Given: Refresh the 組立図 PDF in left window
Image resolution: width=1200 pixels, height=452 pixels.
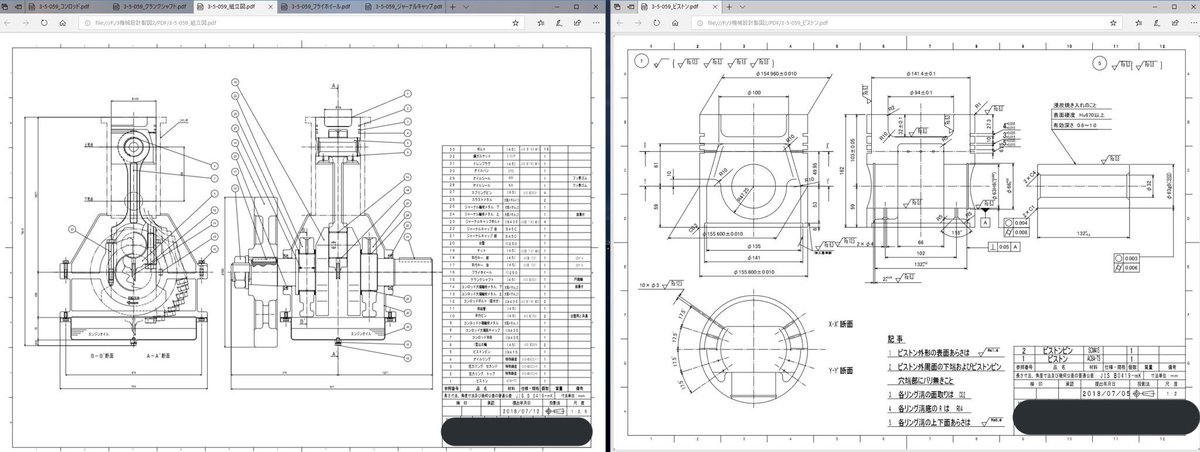Looking at the screenshot, I should pos(44,22).
